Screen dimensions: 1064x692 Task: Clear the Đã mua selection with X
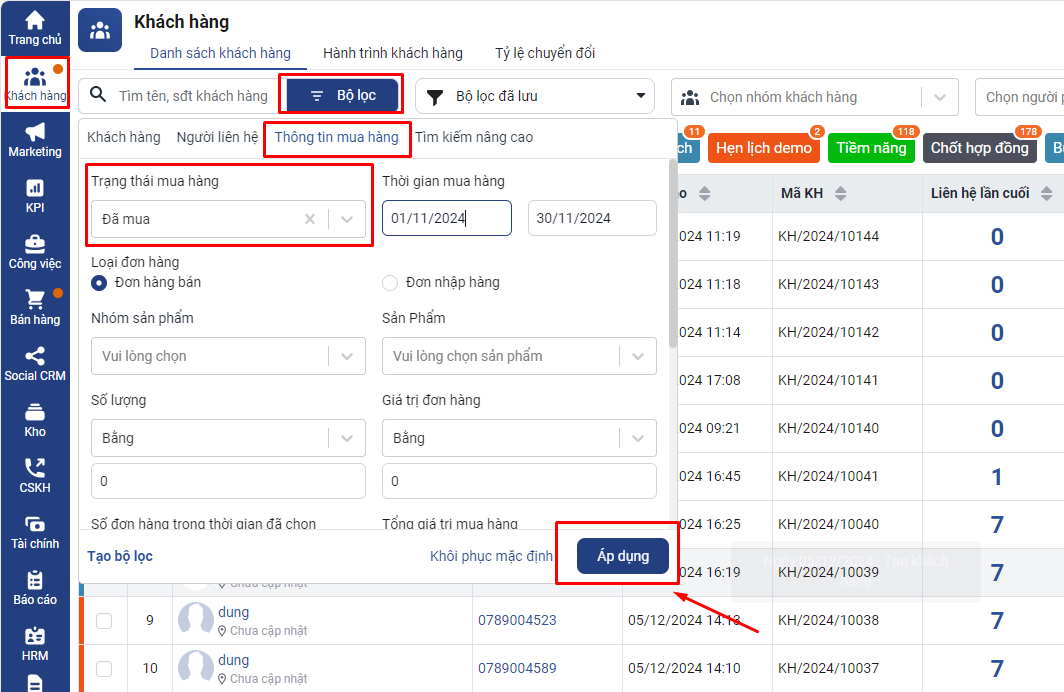pos(310,219)
